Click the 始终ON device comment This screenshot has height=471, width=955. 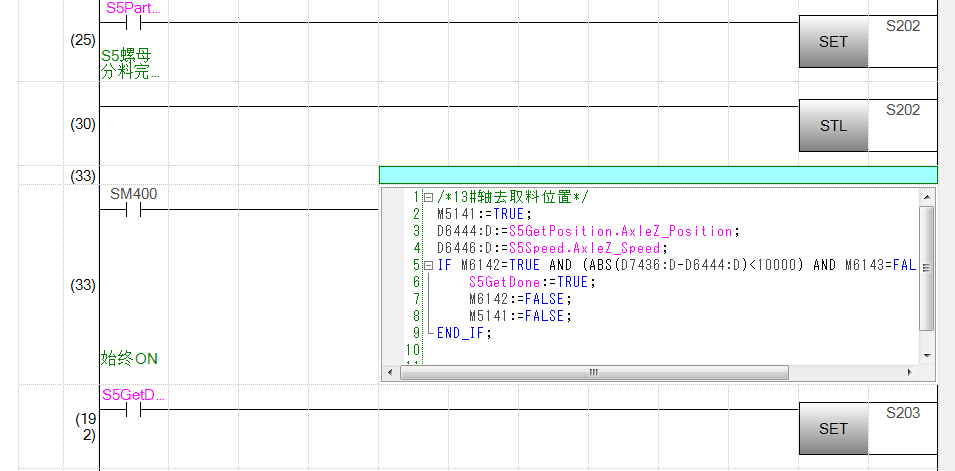(x=129, y=358)
